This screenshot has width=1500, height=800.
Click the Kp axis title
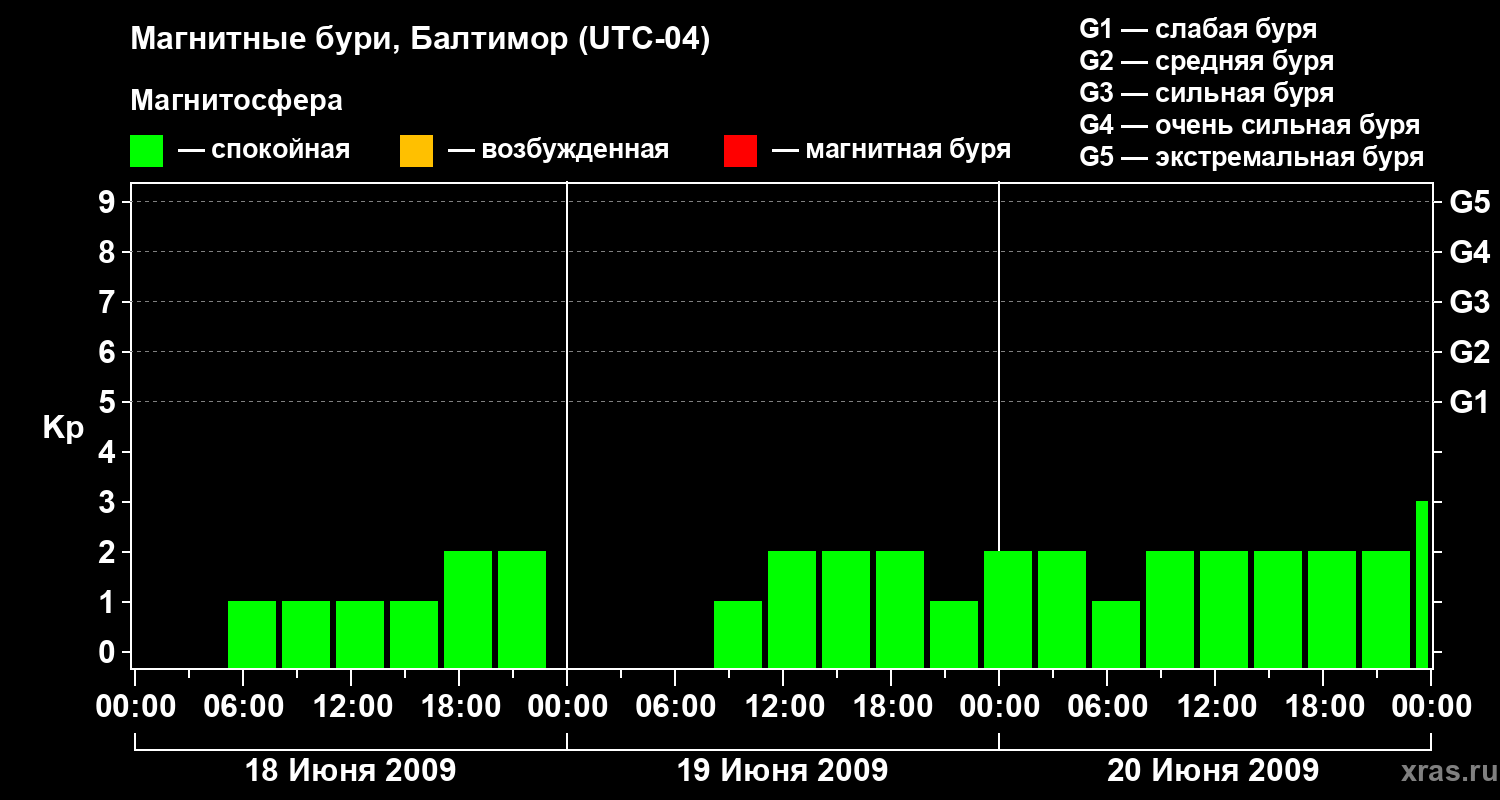coord(63,428)
